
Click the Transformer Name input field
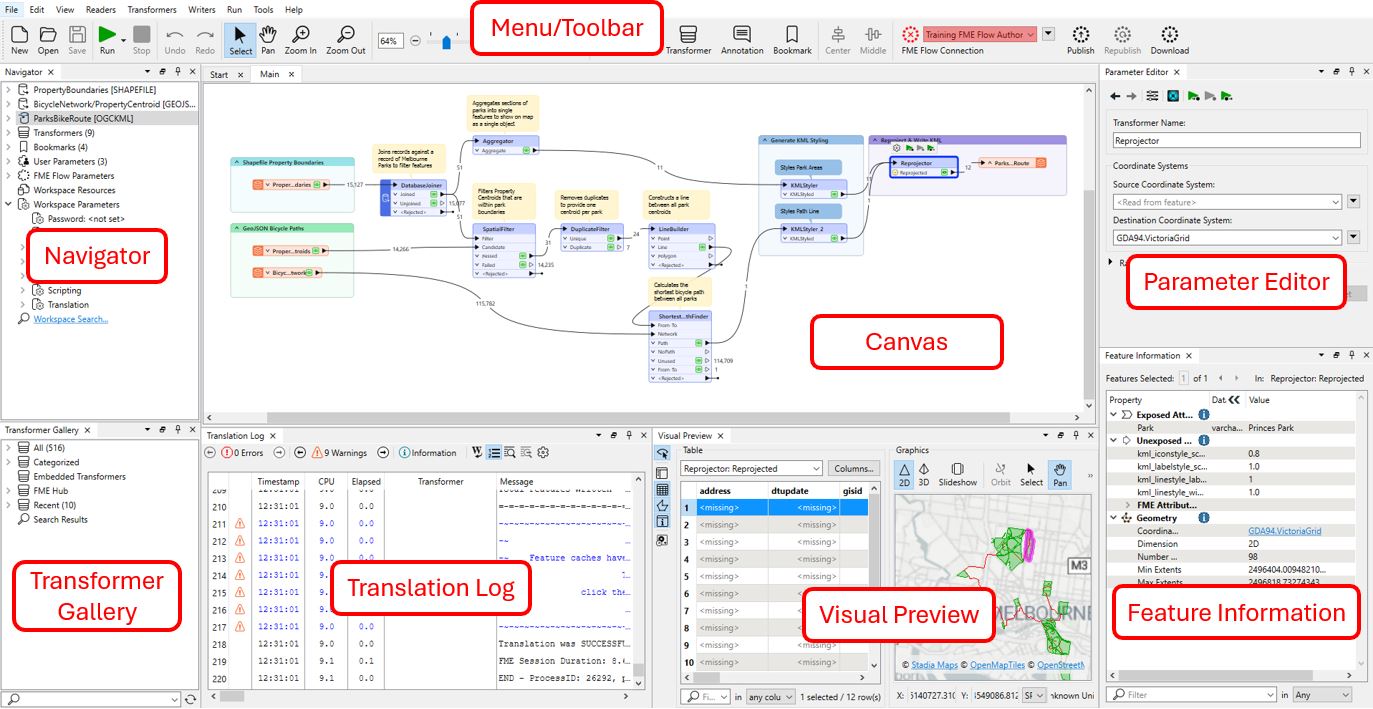[x=1237, y=141]
